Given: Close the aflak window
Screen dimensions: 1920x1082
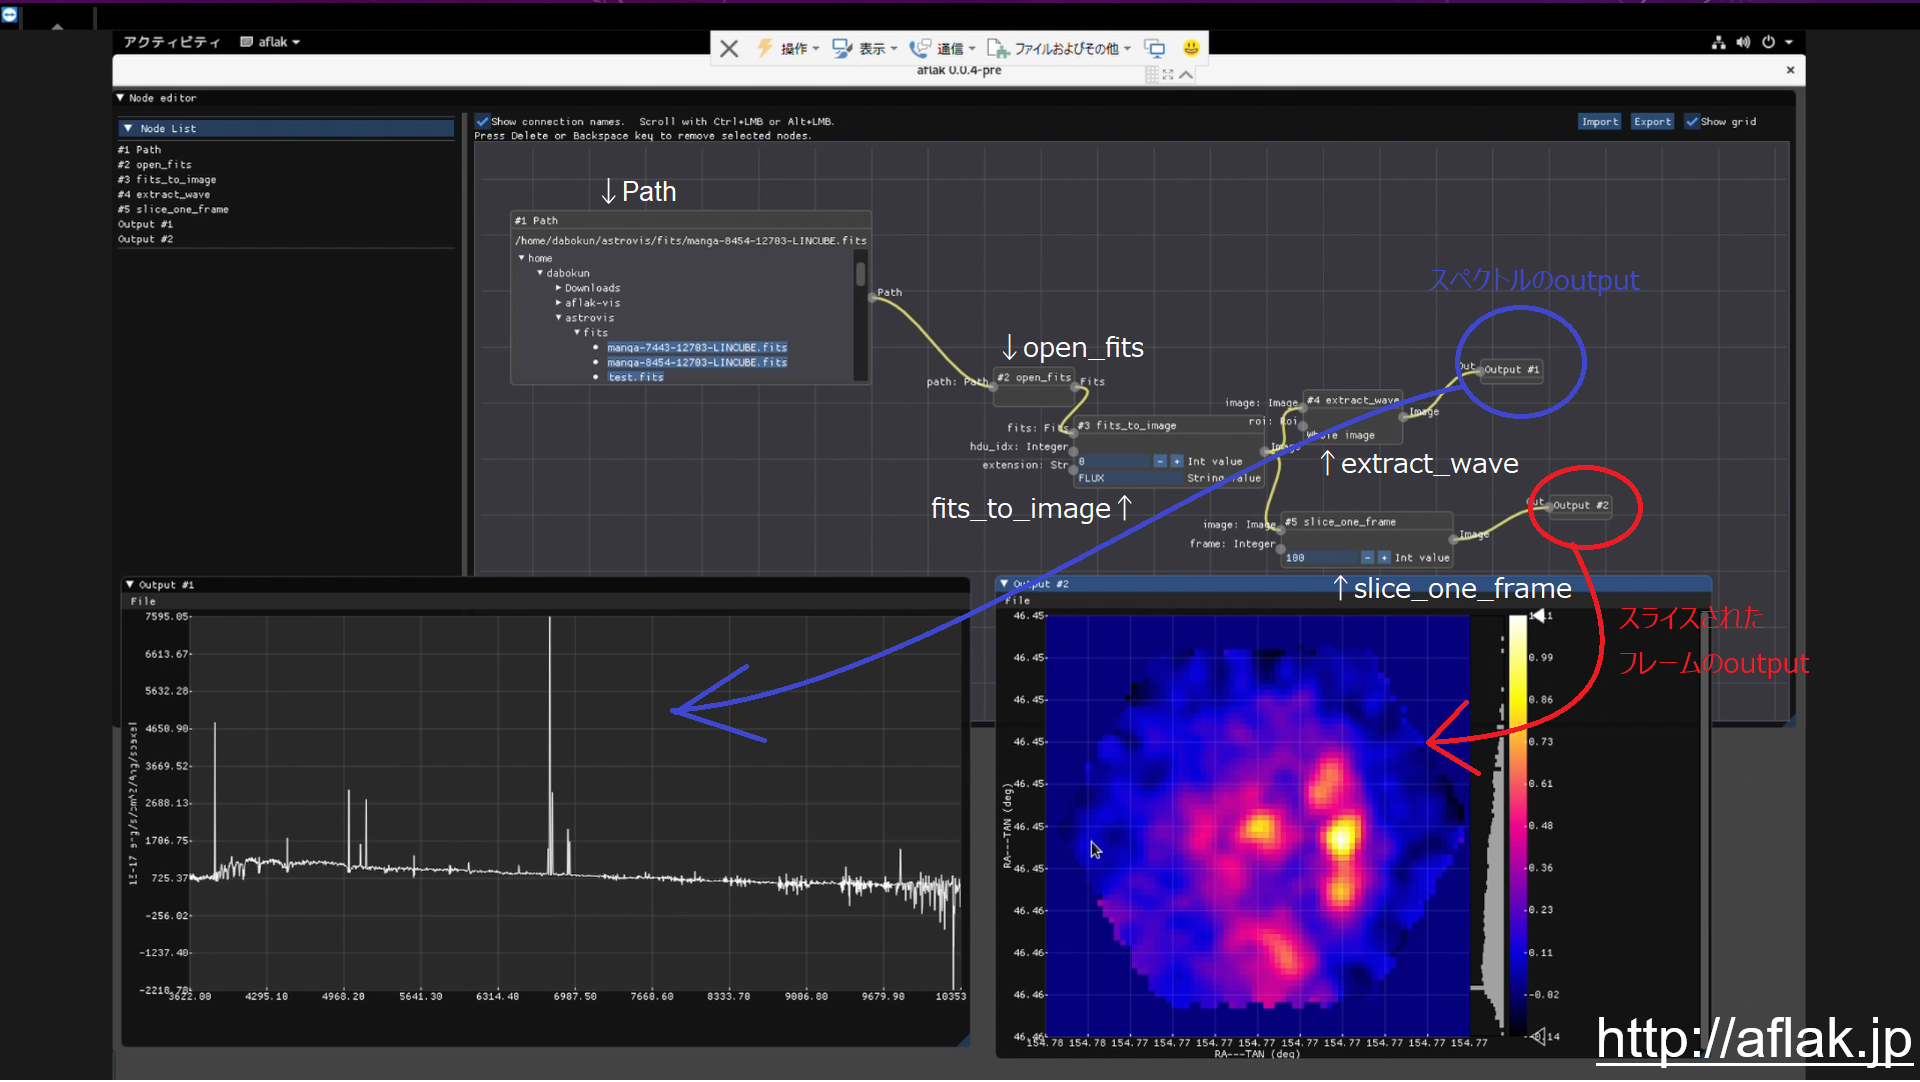Looking at the screenshot, I should pyautogui.click(x=1790, y=70).
